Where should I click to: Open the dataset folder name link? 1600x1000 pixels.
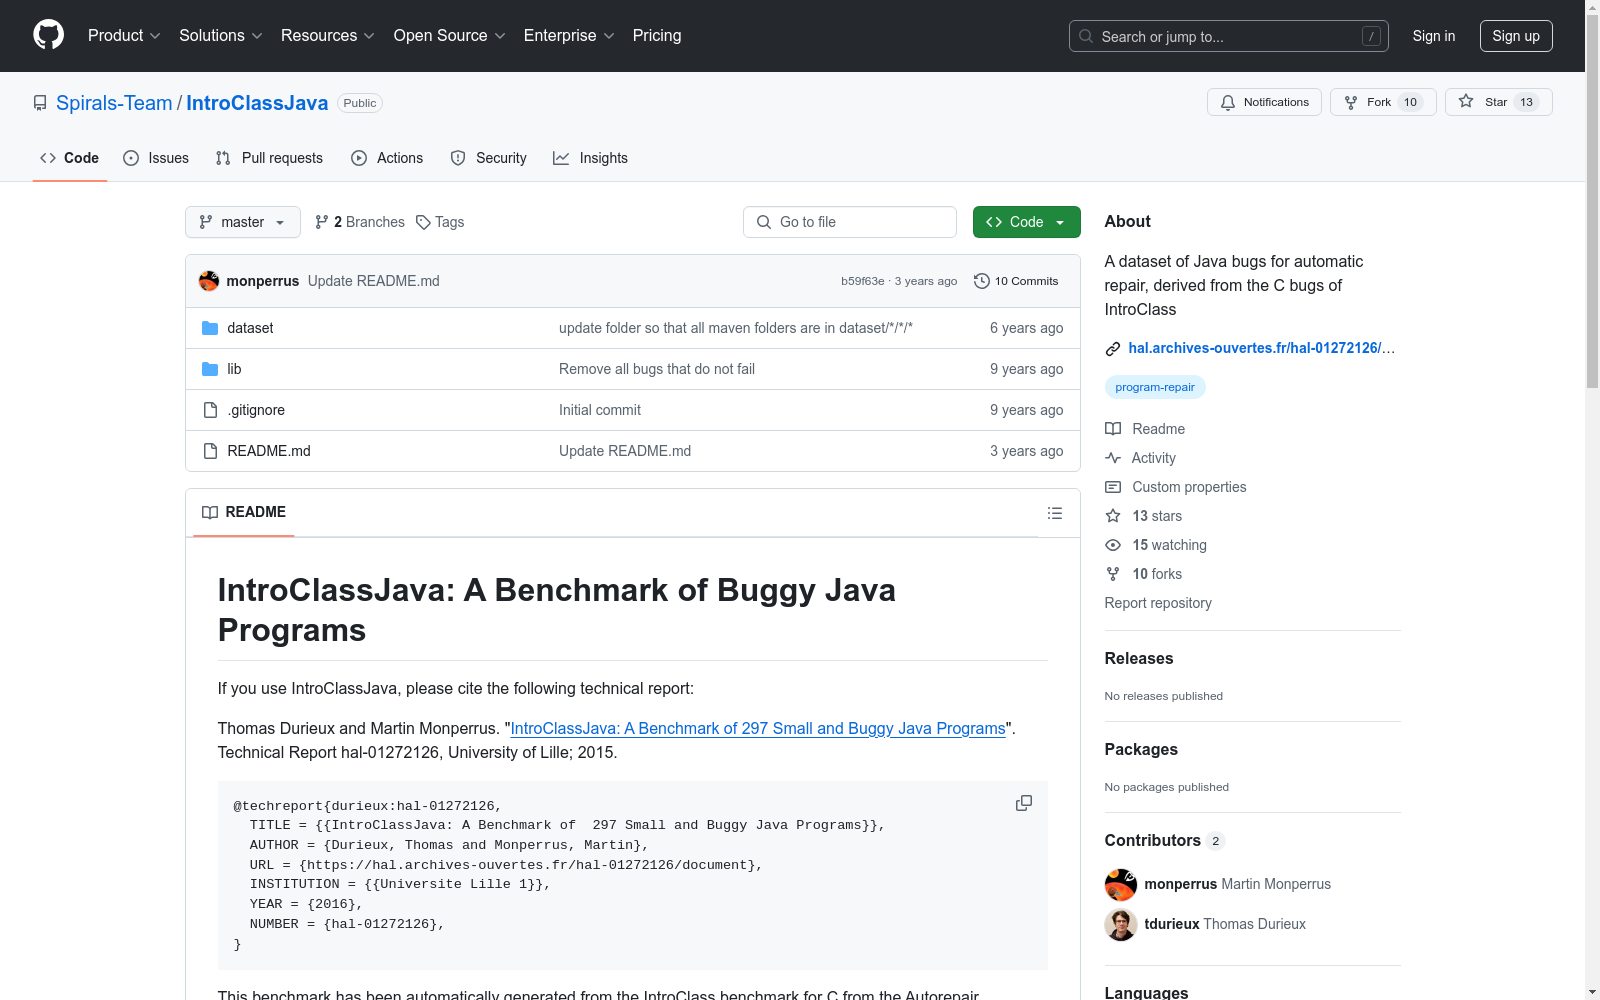pyautogui.click(x=250, y=328)
